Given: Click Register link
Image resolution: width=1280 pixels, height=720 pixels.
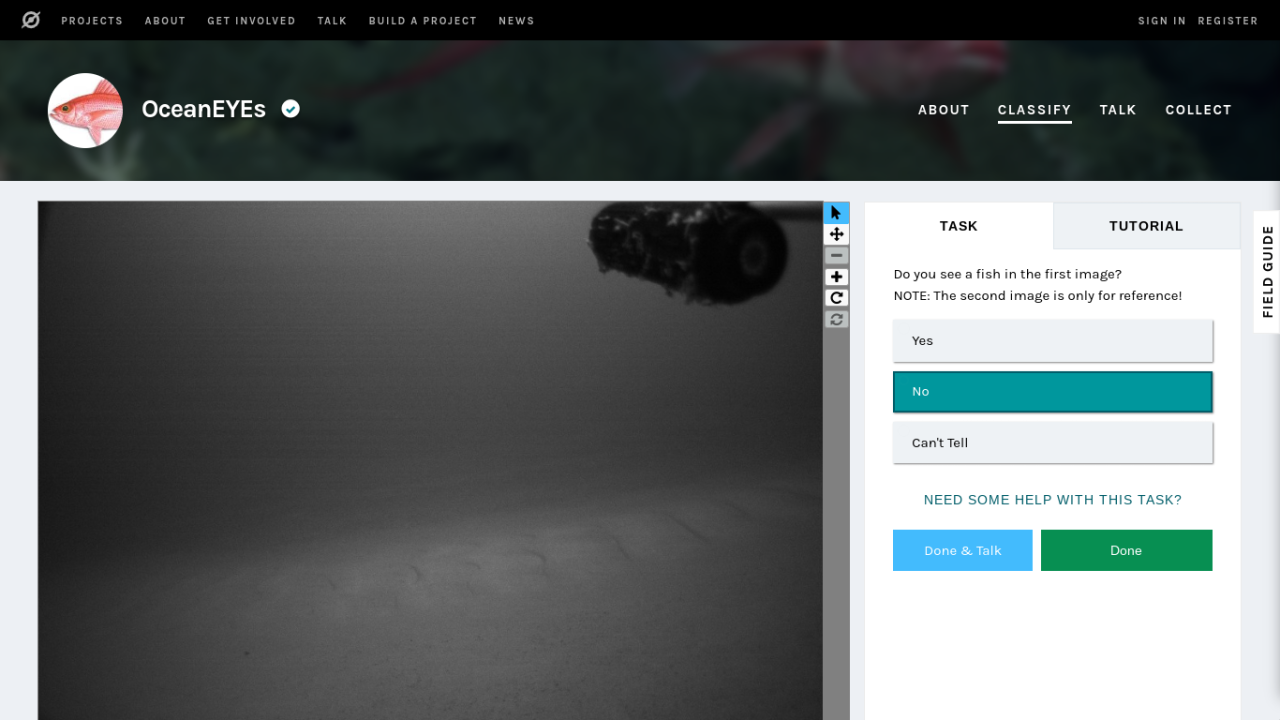Looking at the screenshot, I should point(1228,20).
